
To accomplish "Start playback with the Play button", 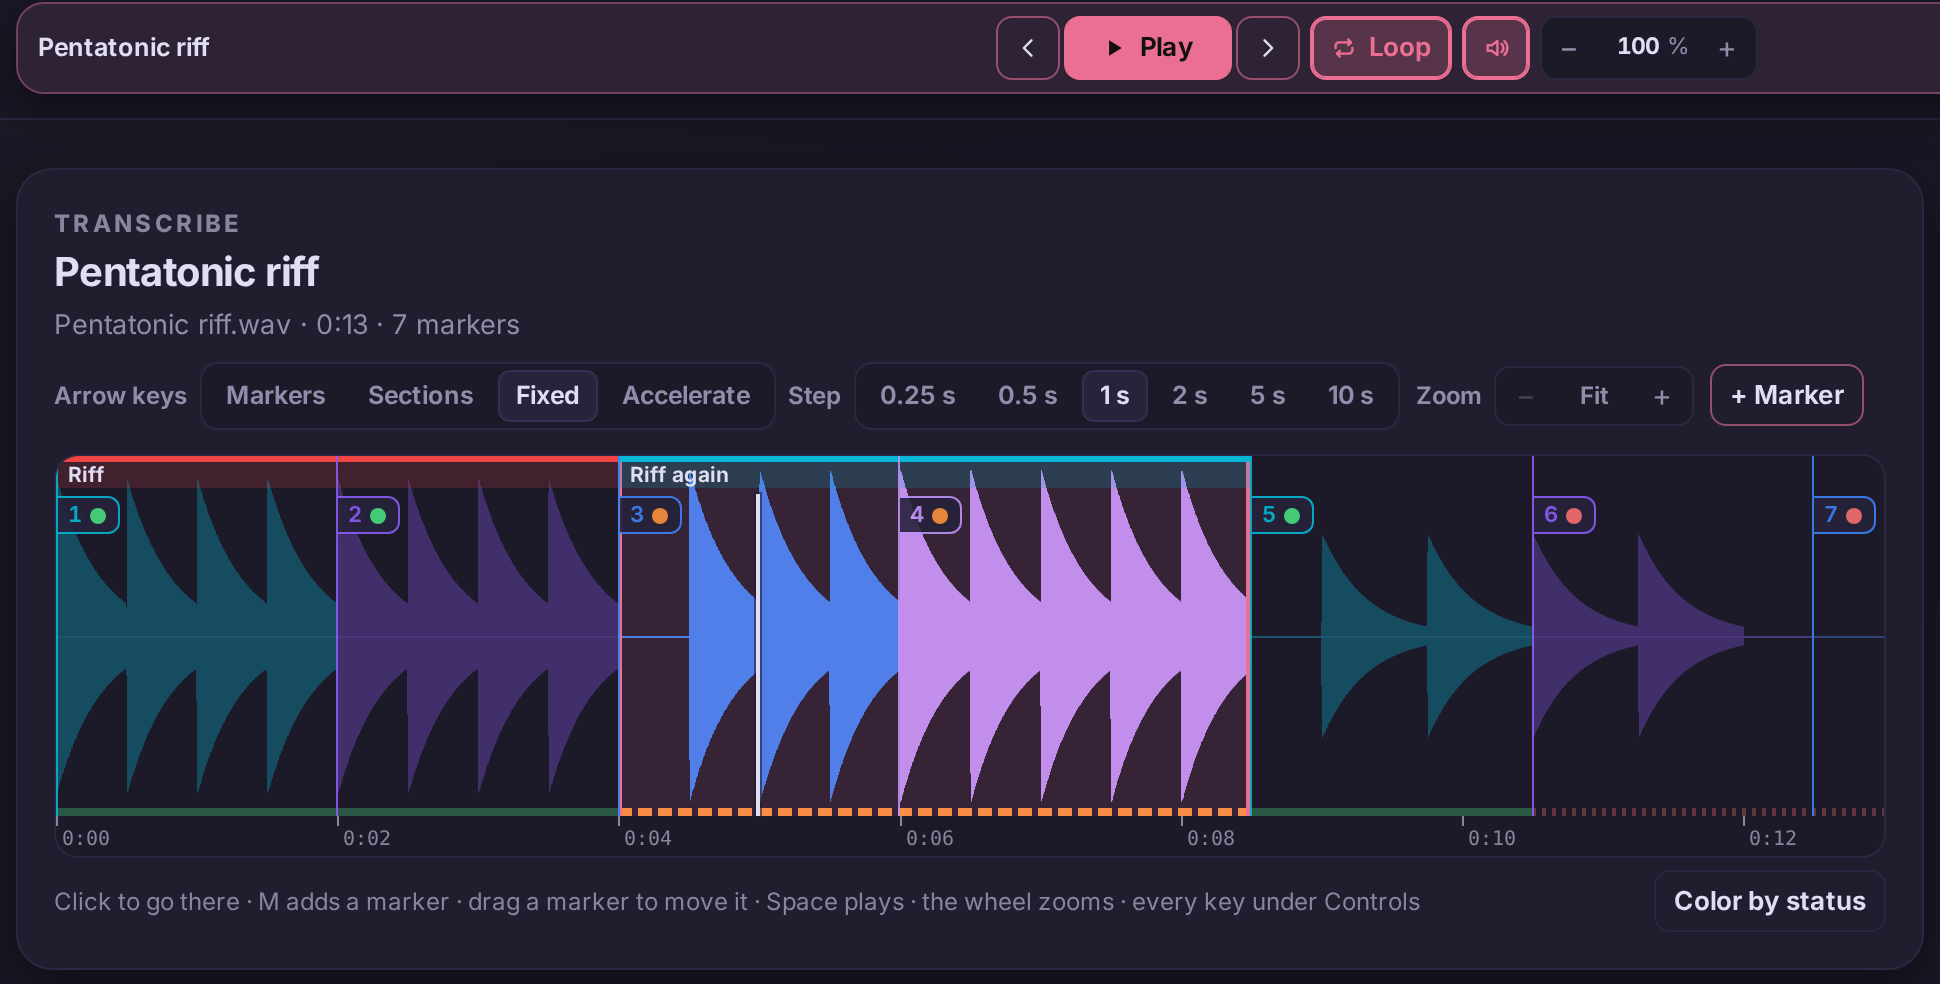I will [1147, 48].
